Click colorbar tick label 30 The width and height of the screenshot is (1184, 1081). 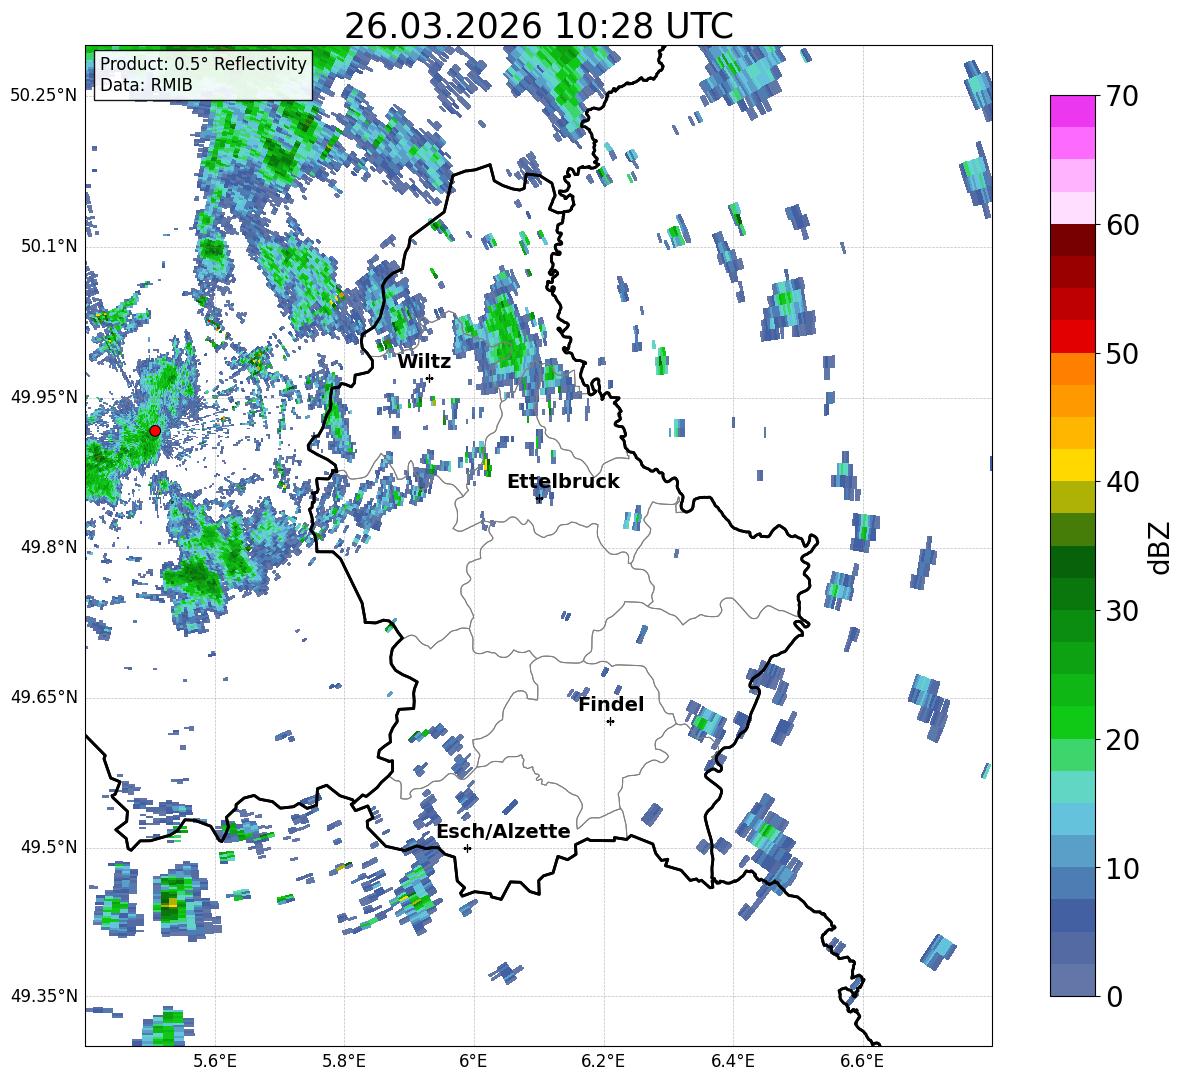(x=1122, y=611)
